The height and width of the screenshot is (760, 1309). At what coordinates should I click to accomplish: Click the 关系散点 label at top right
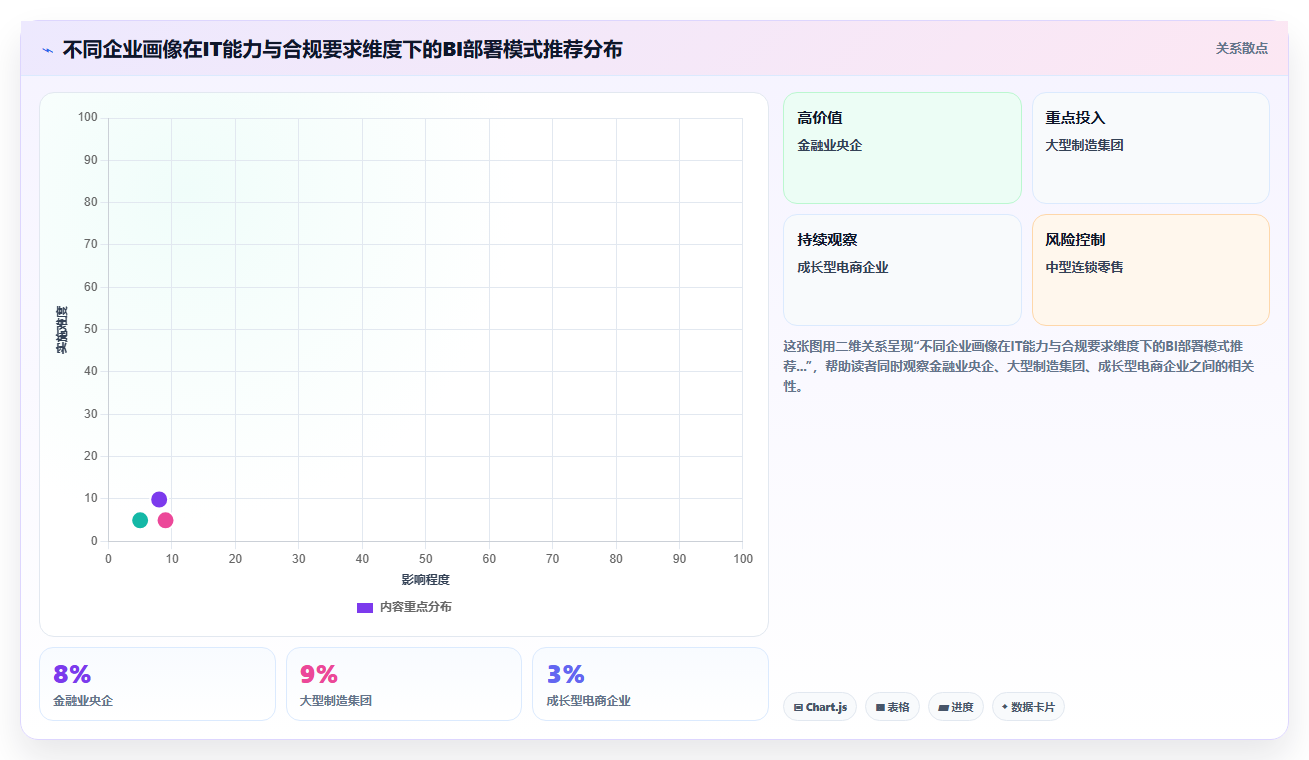click(1242, 48)
